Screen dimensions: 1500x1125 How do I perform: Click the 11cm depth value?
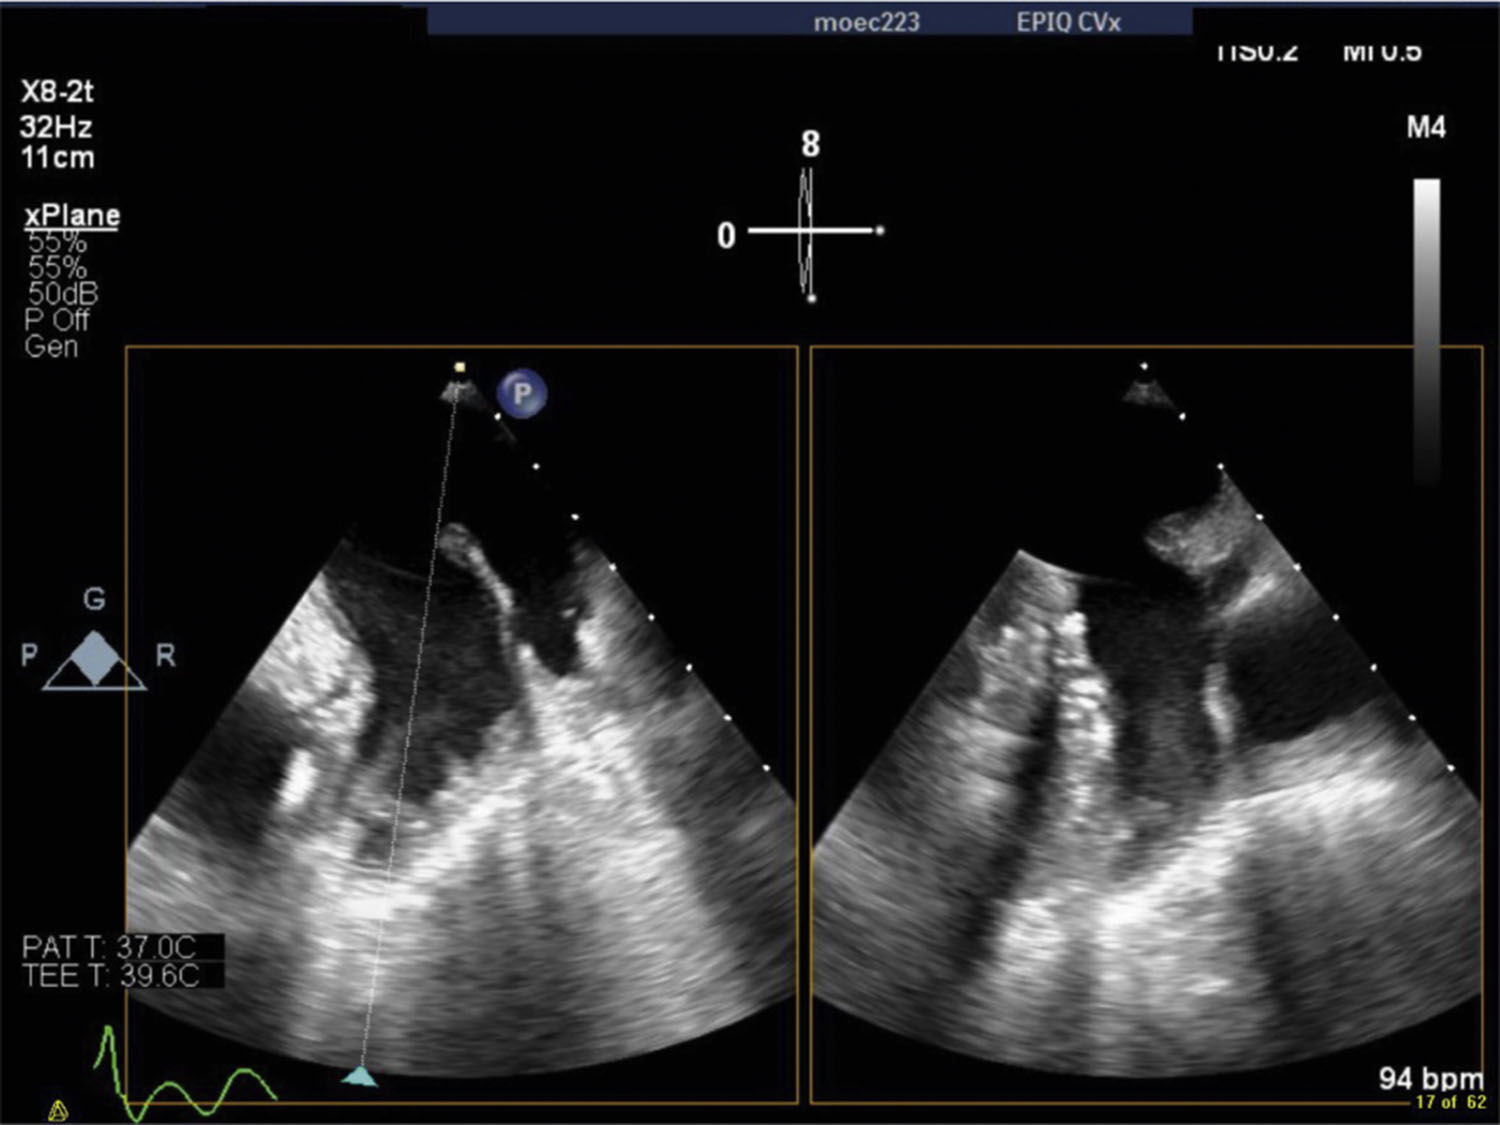(58, 158)
